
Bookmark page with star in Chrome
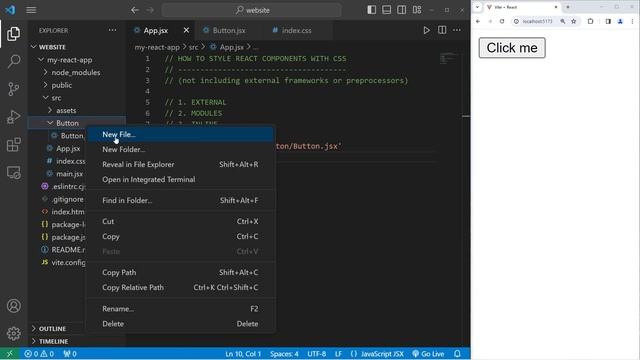pos(573,21)
